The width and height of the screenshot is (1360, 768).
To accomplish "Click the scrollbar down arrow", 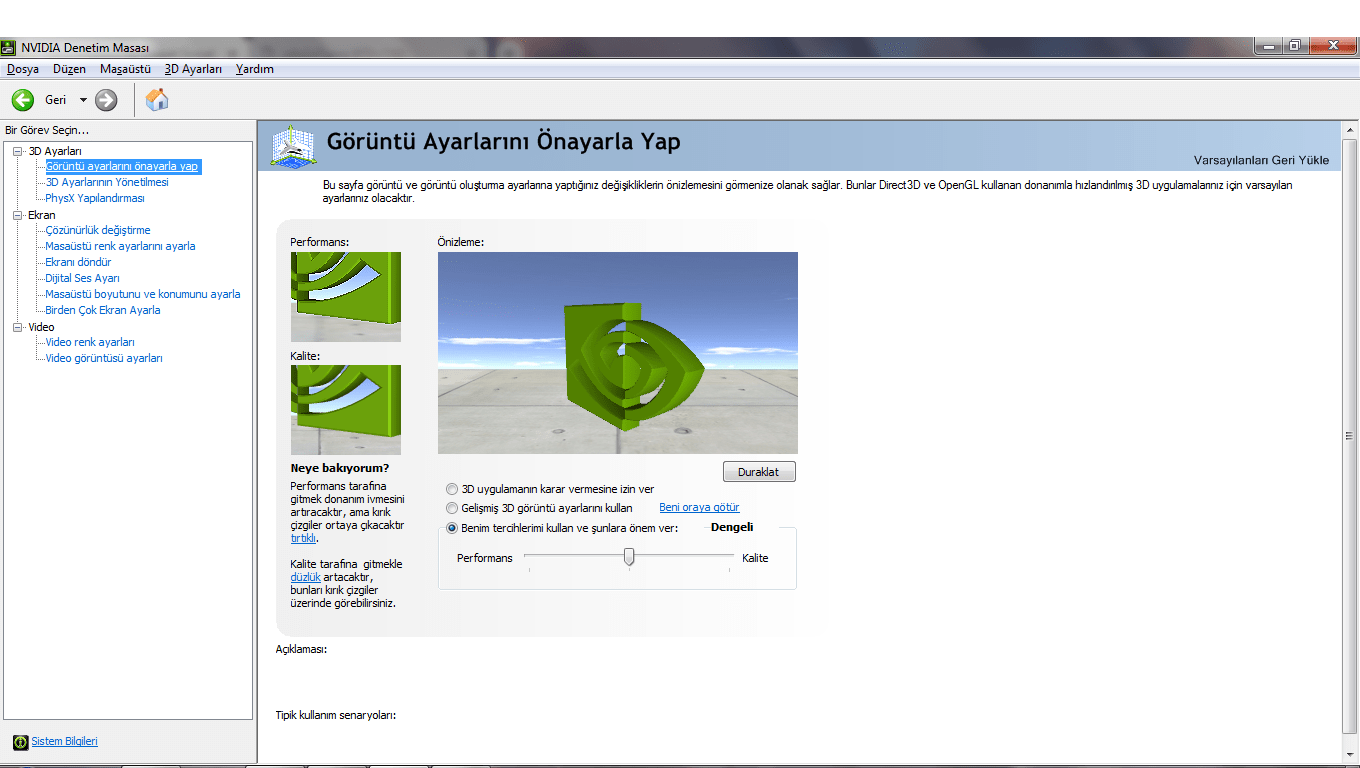I will point(1350,754).
